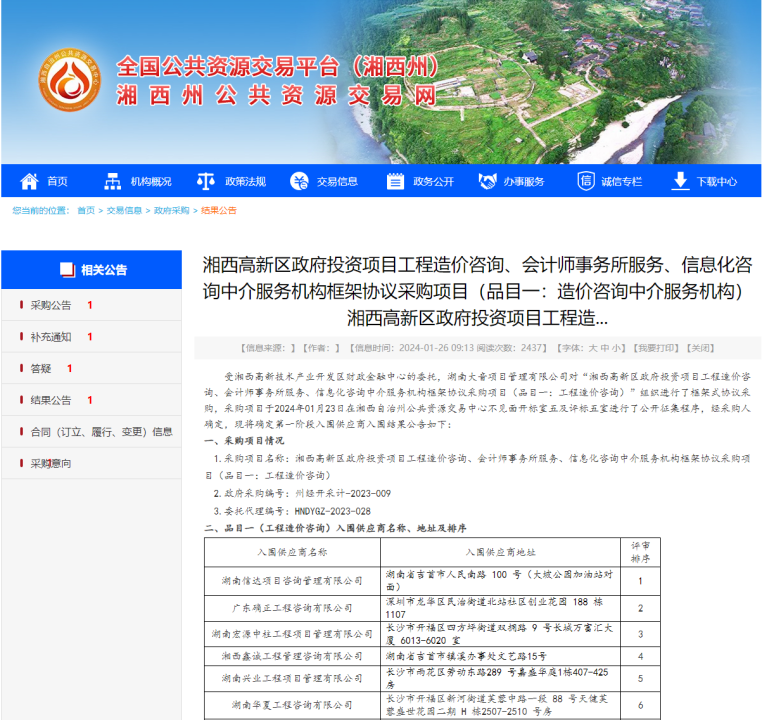762x720 pixels.
Task: Go to 首页 in the breadcrumb
Action: (86, 210)
